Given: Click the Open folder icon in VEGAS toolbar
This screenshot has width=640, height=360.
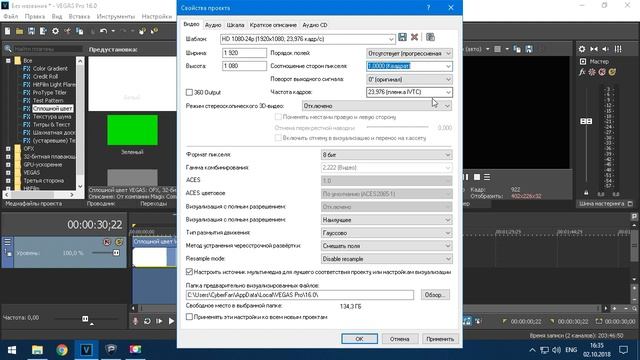Looking at the screenshot, I should (19, 31).
